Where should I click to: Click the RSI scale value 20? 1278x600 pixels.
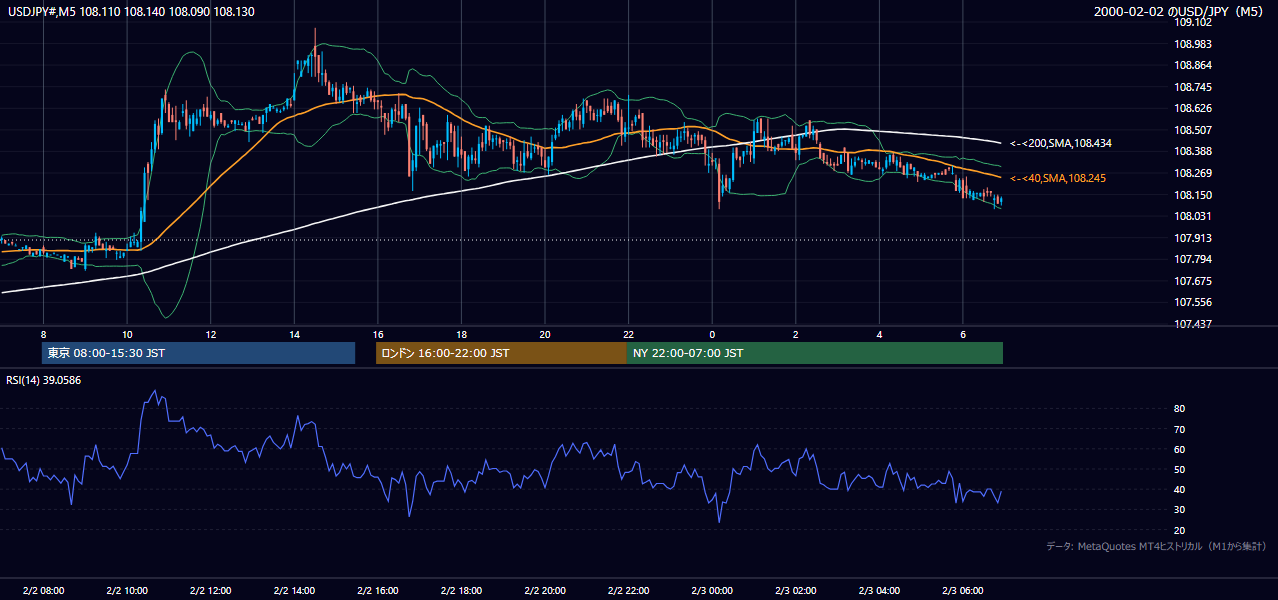(1180, 530)
